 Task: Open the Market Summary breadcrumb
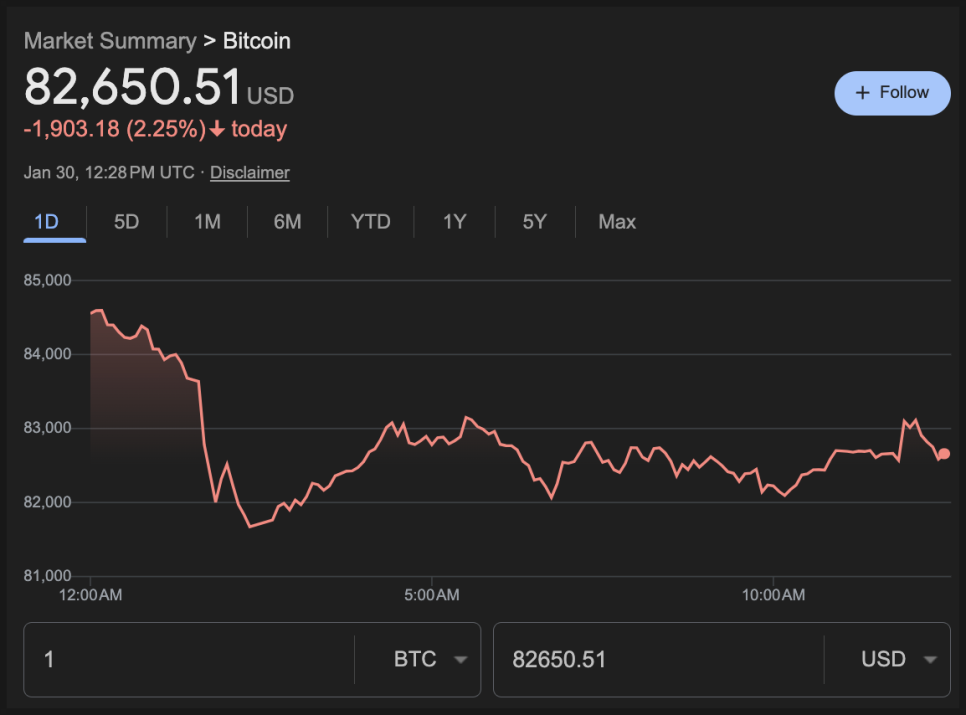(110, 41)
